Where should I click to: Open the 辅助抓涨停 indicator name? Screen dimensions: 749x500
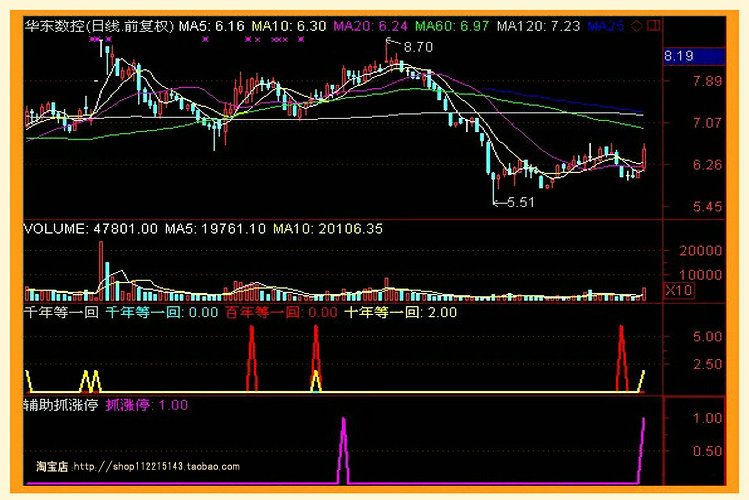[x=60, y=405]
